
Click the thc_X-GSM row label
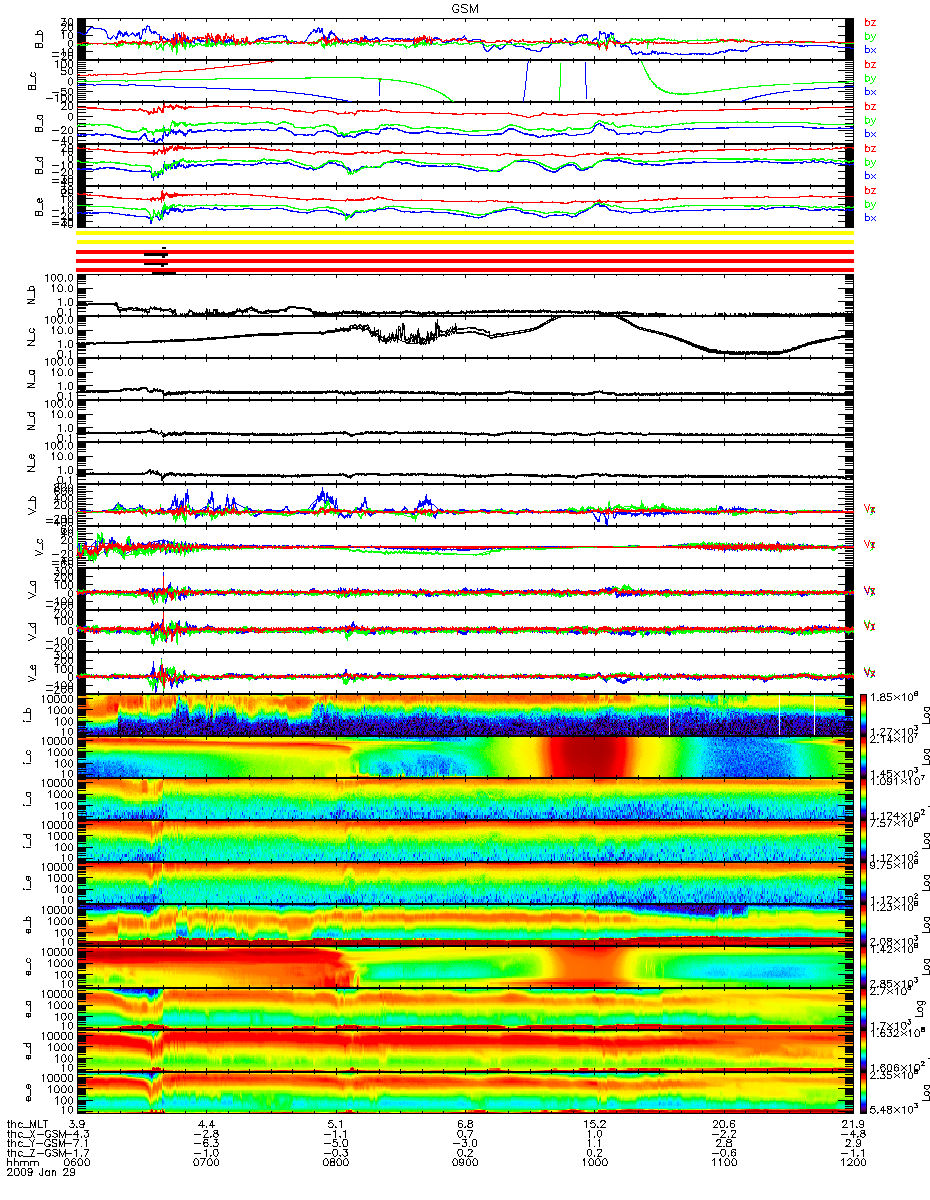coord(38,1135)
